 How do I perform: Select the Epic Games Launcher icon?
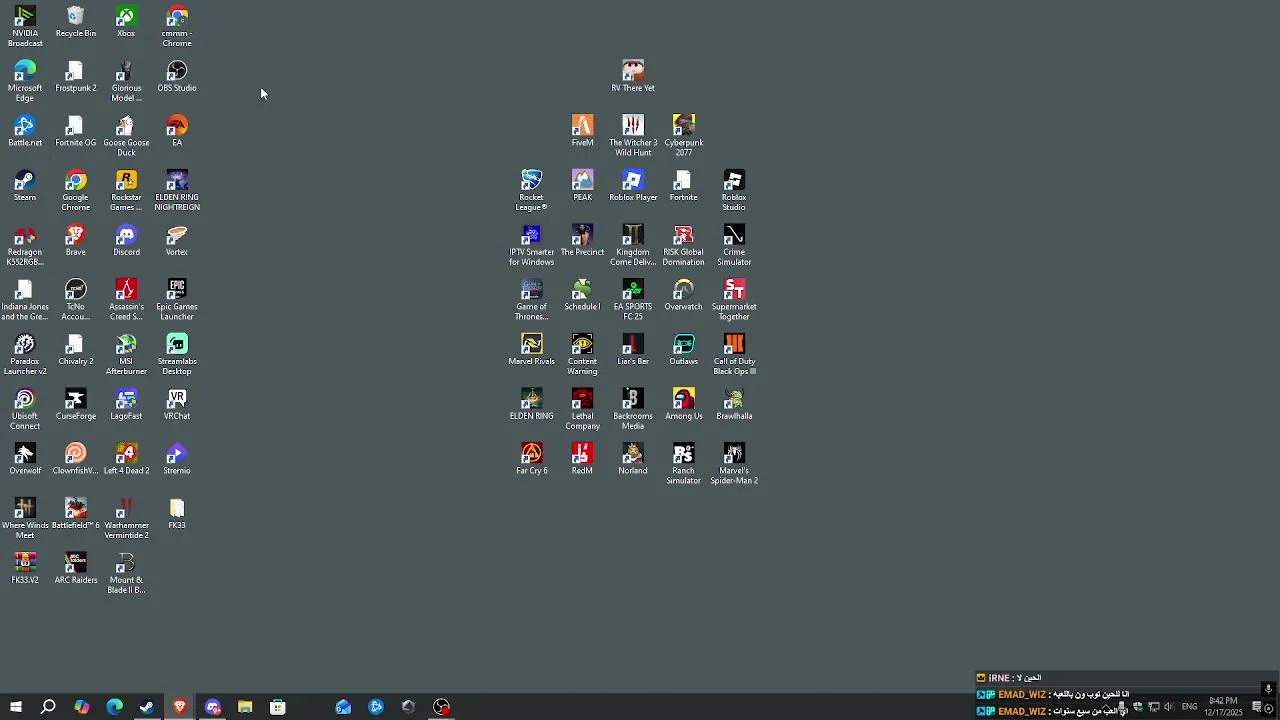coord(177,300)
